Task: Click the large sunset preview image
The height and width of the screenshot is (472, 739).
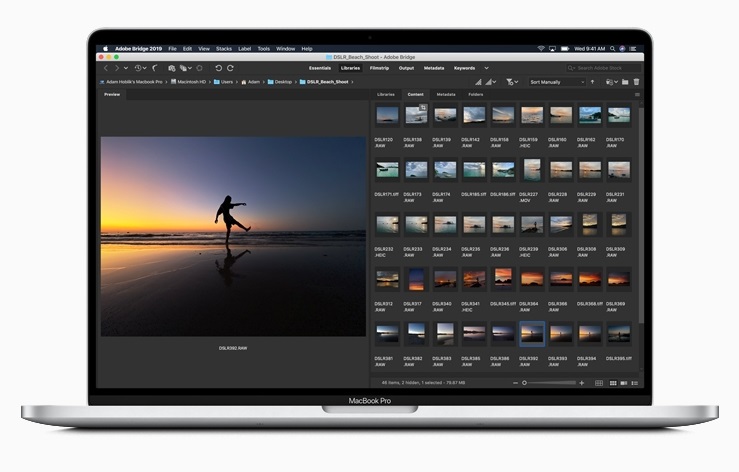Action: tap(233, 237)
